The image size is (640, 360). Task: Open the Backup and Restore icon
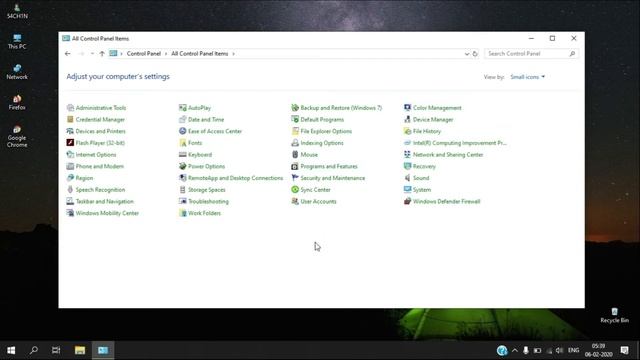coord(295,108)
